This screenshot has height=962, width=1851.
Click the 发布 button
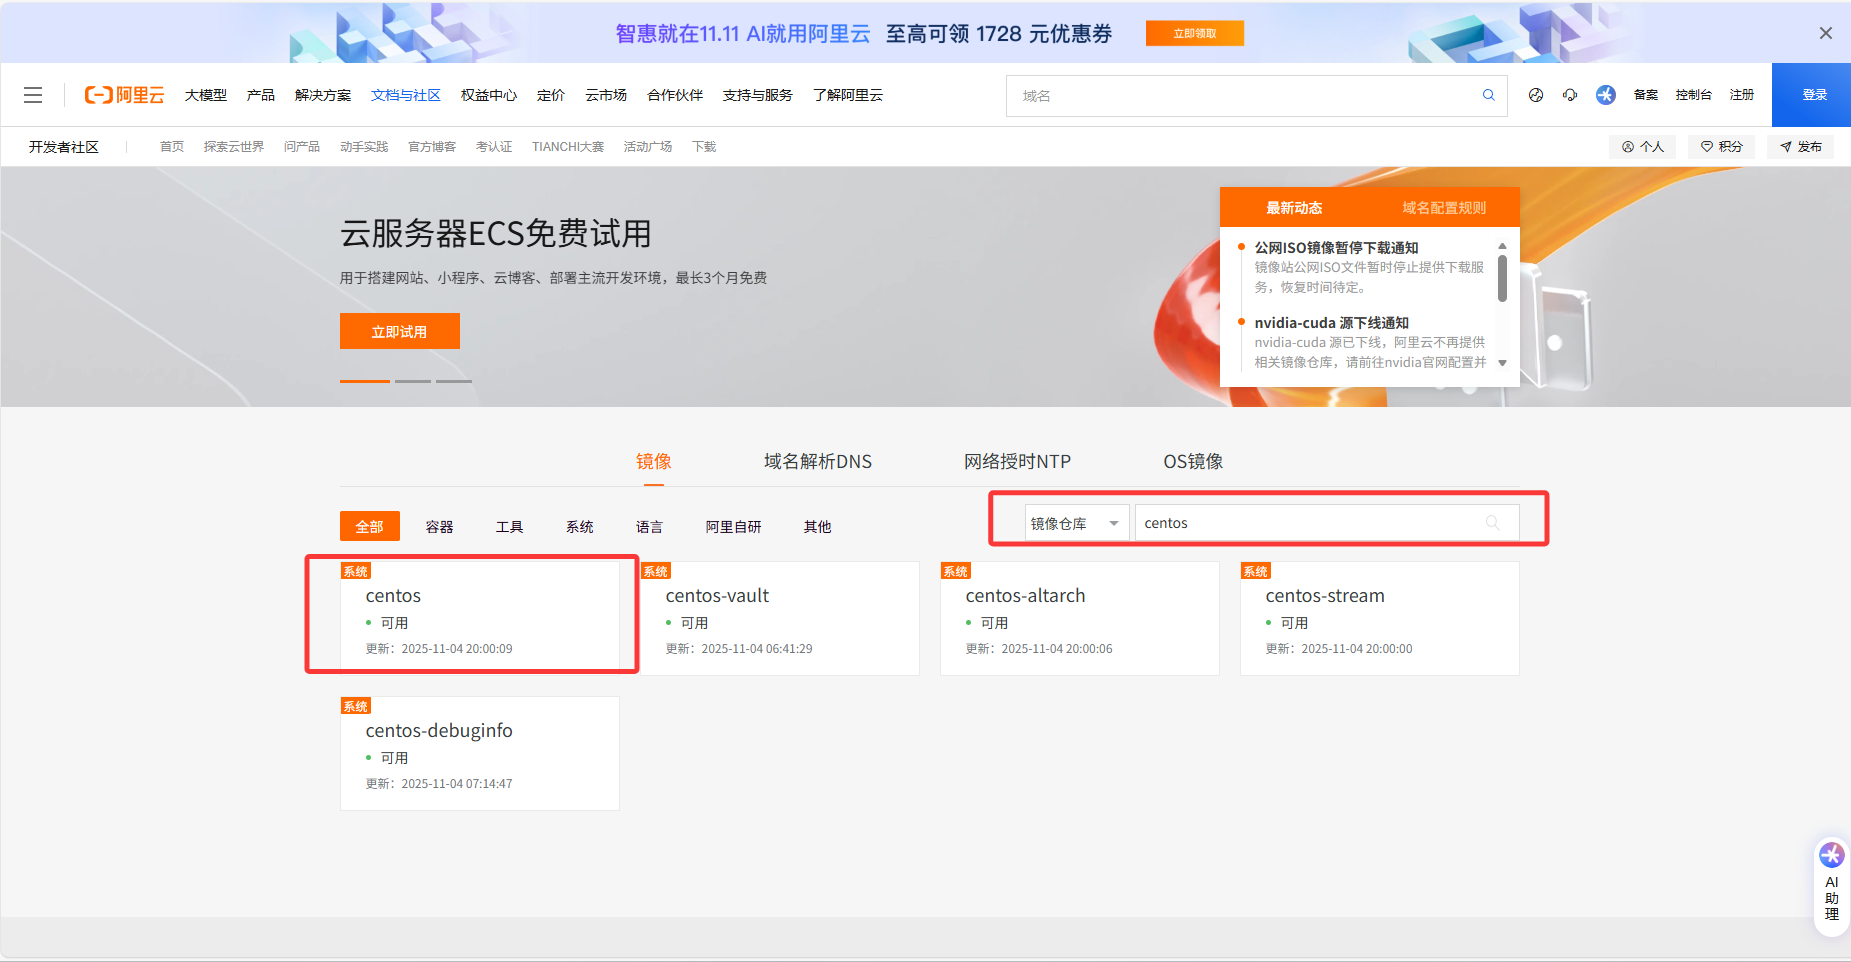coord(1801,147)
